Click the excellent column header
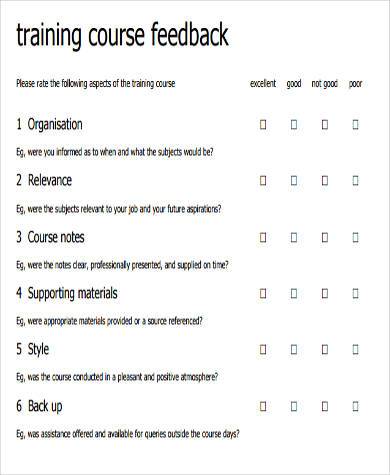 [263, 83]
